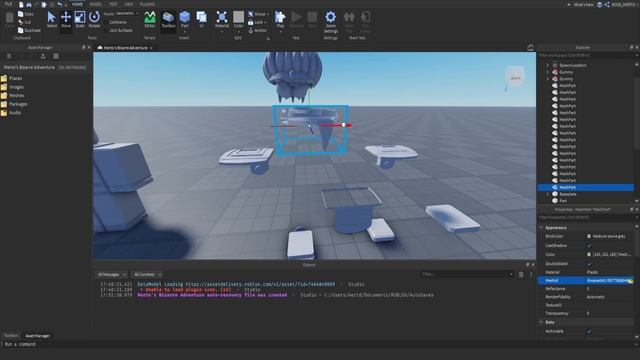The width and height of the screenshot is (640, 360).
Task: Close the game's viewport document tab
Action: click(x=151, y=48)
